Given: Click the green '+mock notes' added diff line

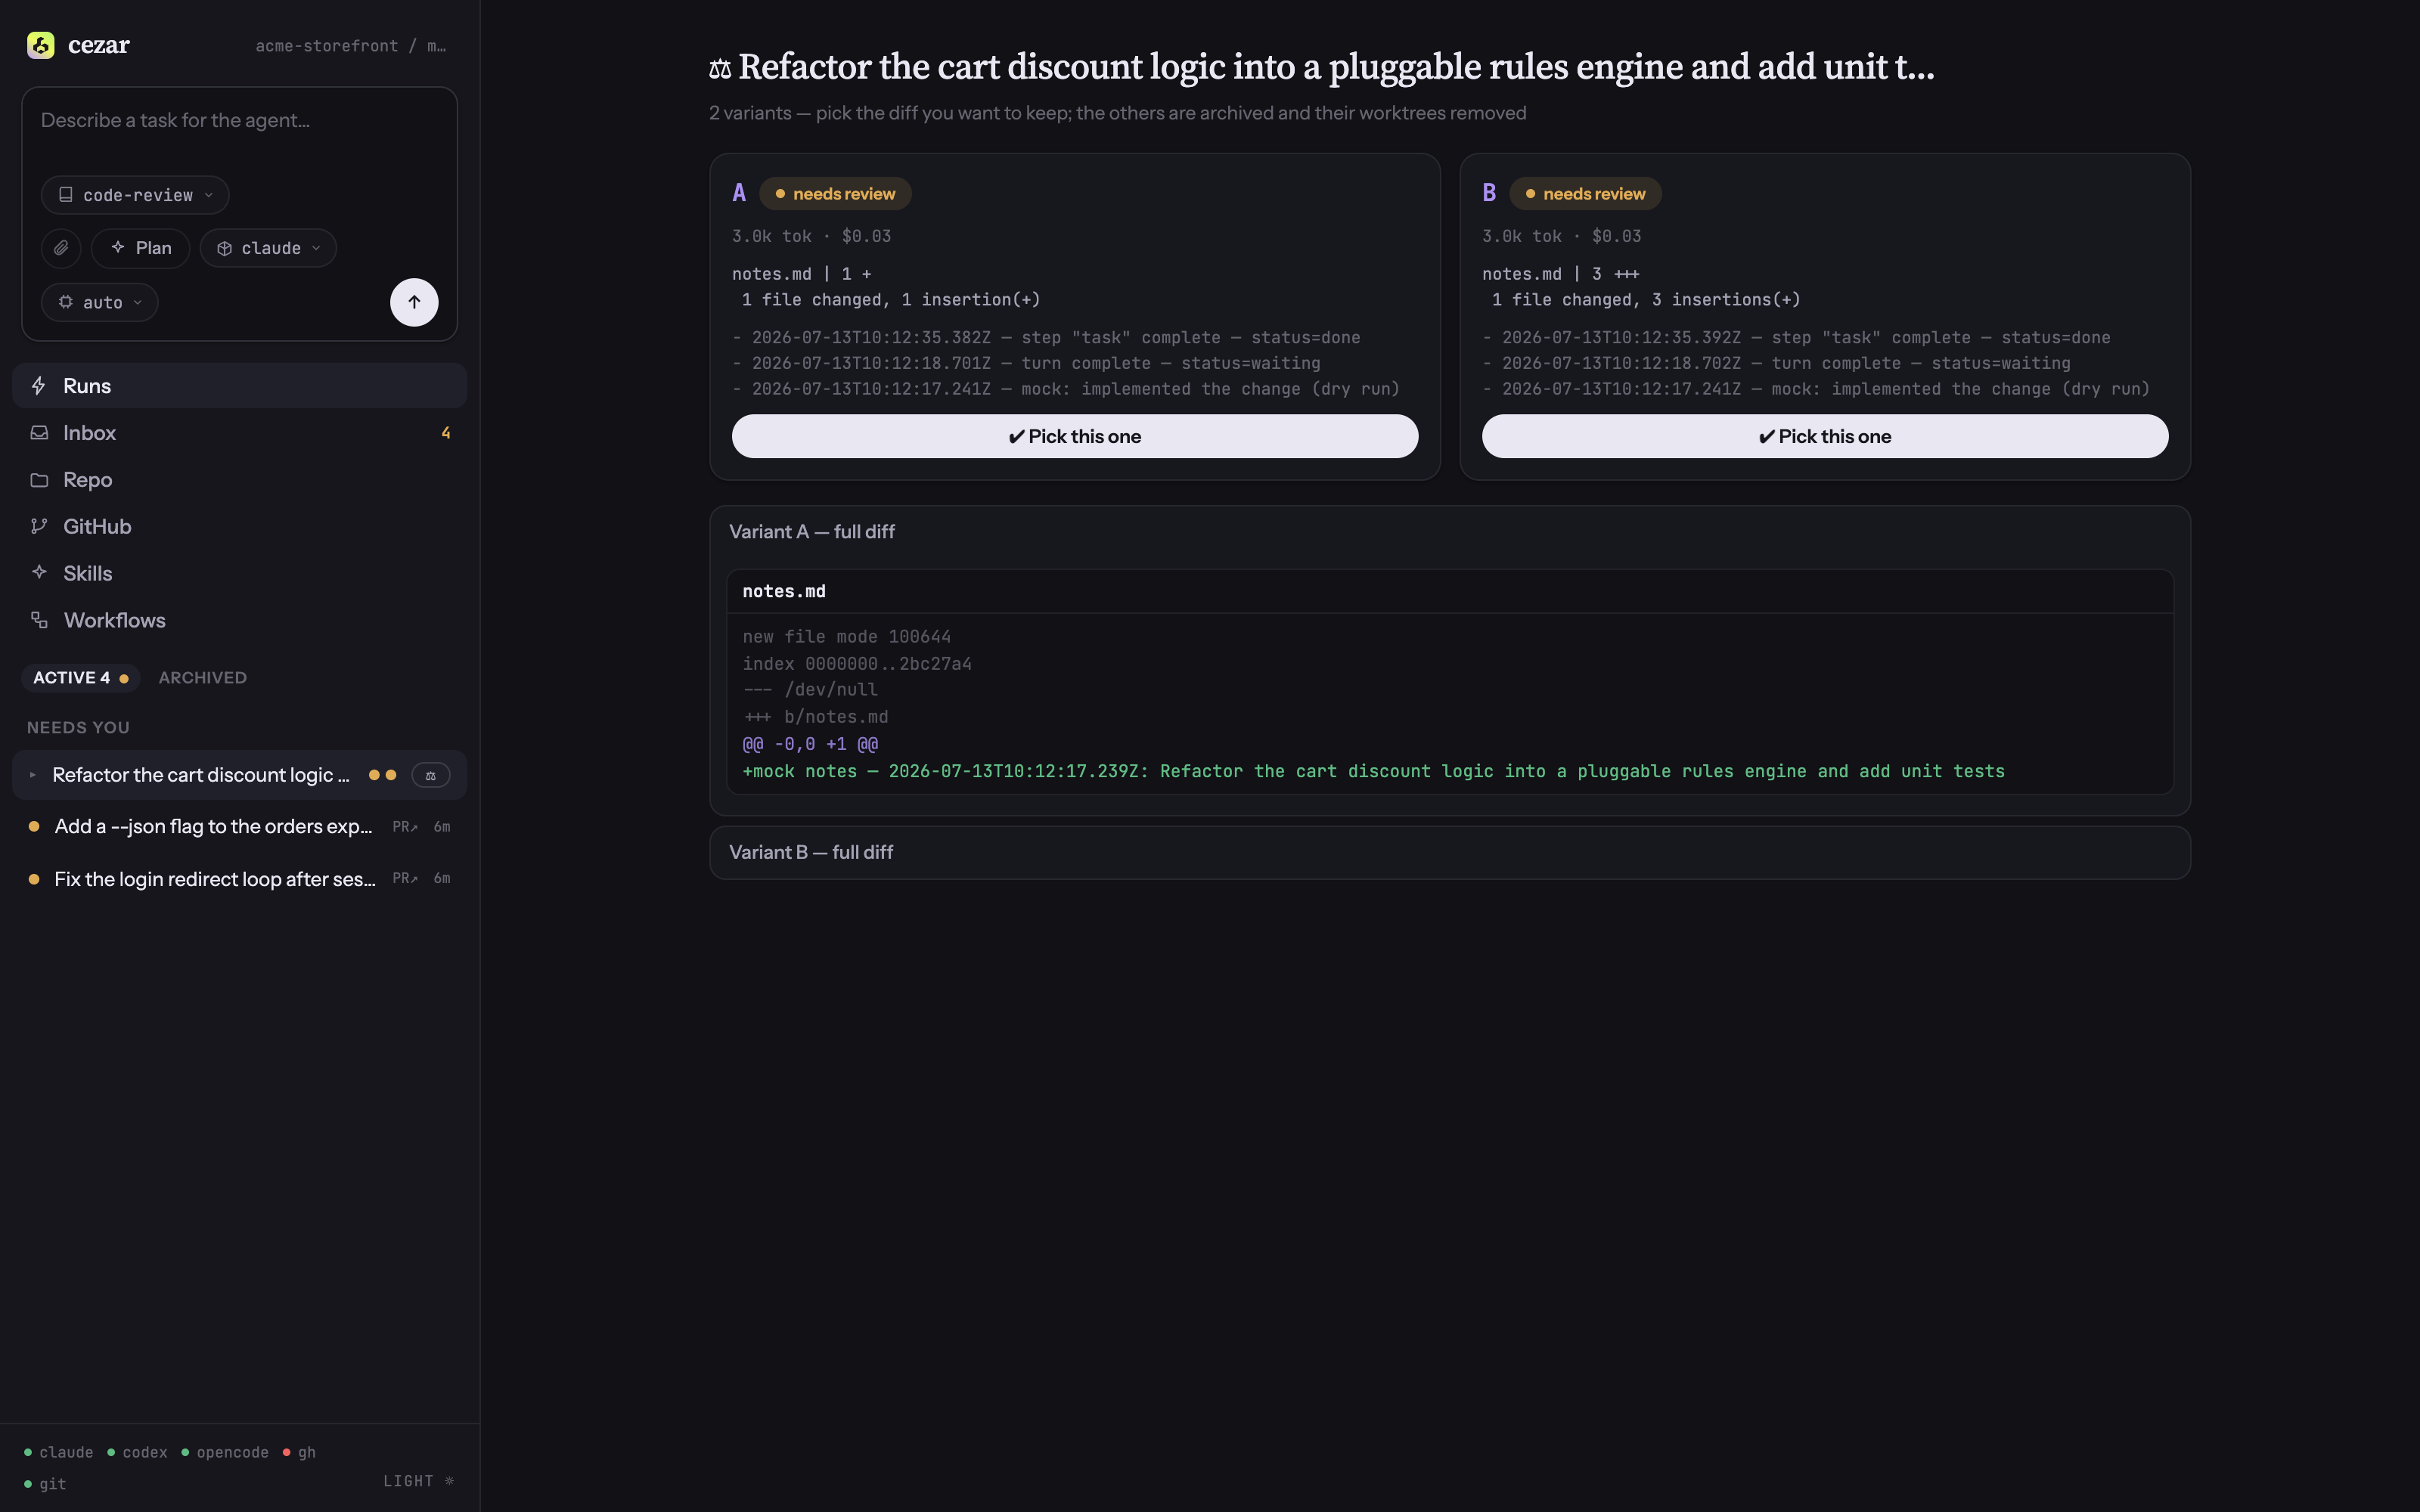Looking at the screenshot, I should [1373, 771].
